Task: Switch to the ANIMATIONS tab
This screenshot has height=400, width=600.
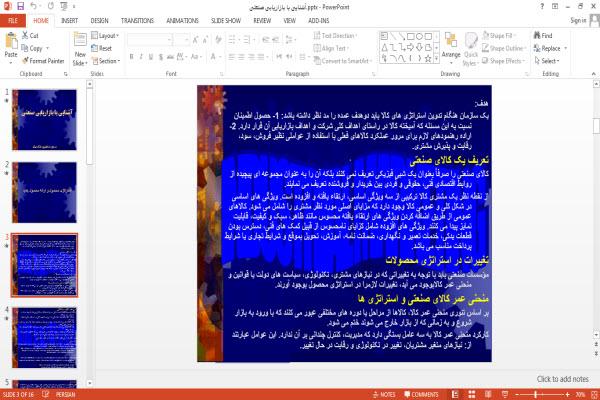Action: [183, 21]
